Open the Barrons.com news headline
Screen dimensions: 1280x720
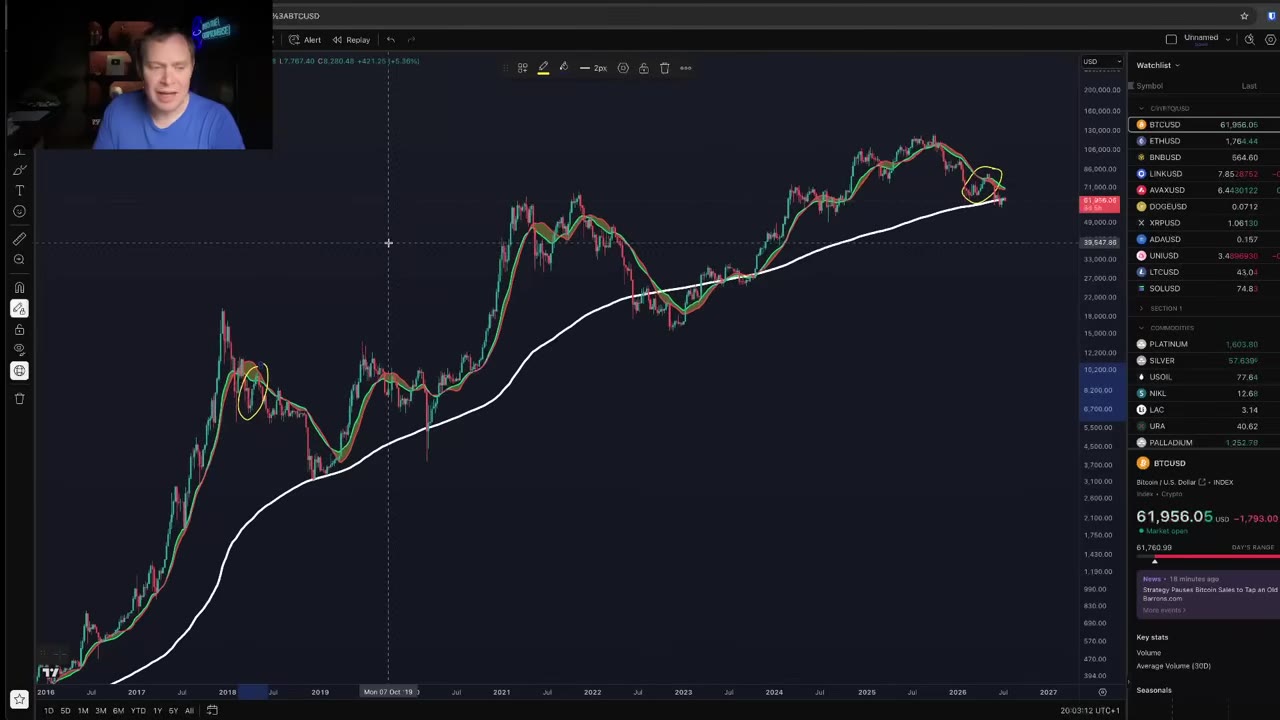[1210, 594]
